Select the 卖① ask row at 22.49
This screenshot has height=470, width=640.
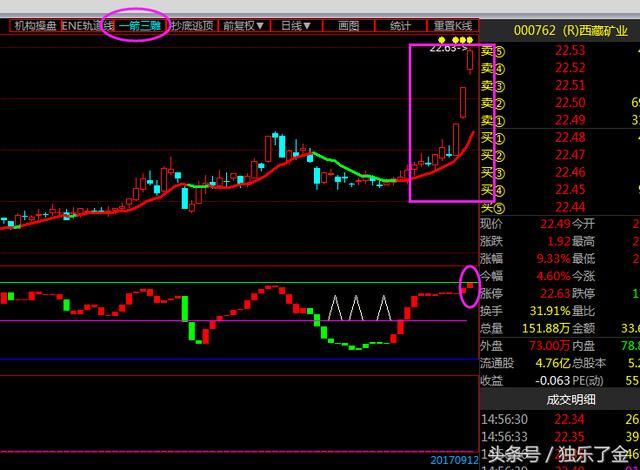(560, 121)
